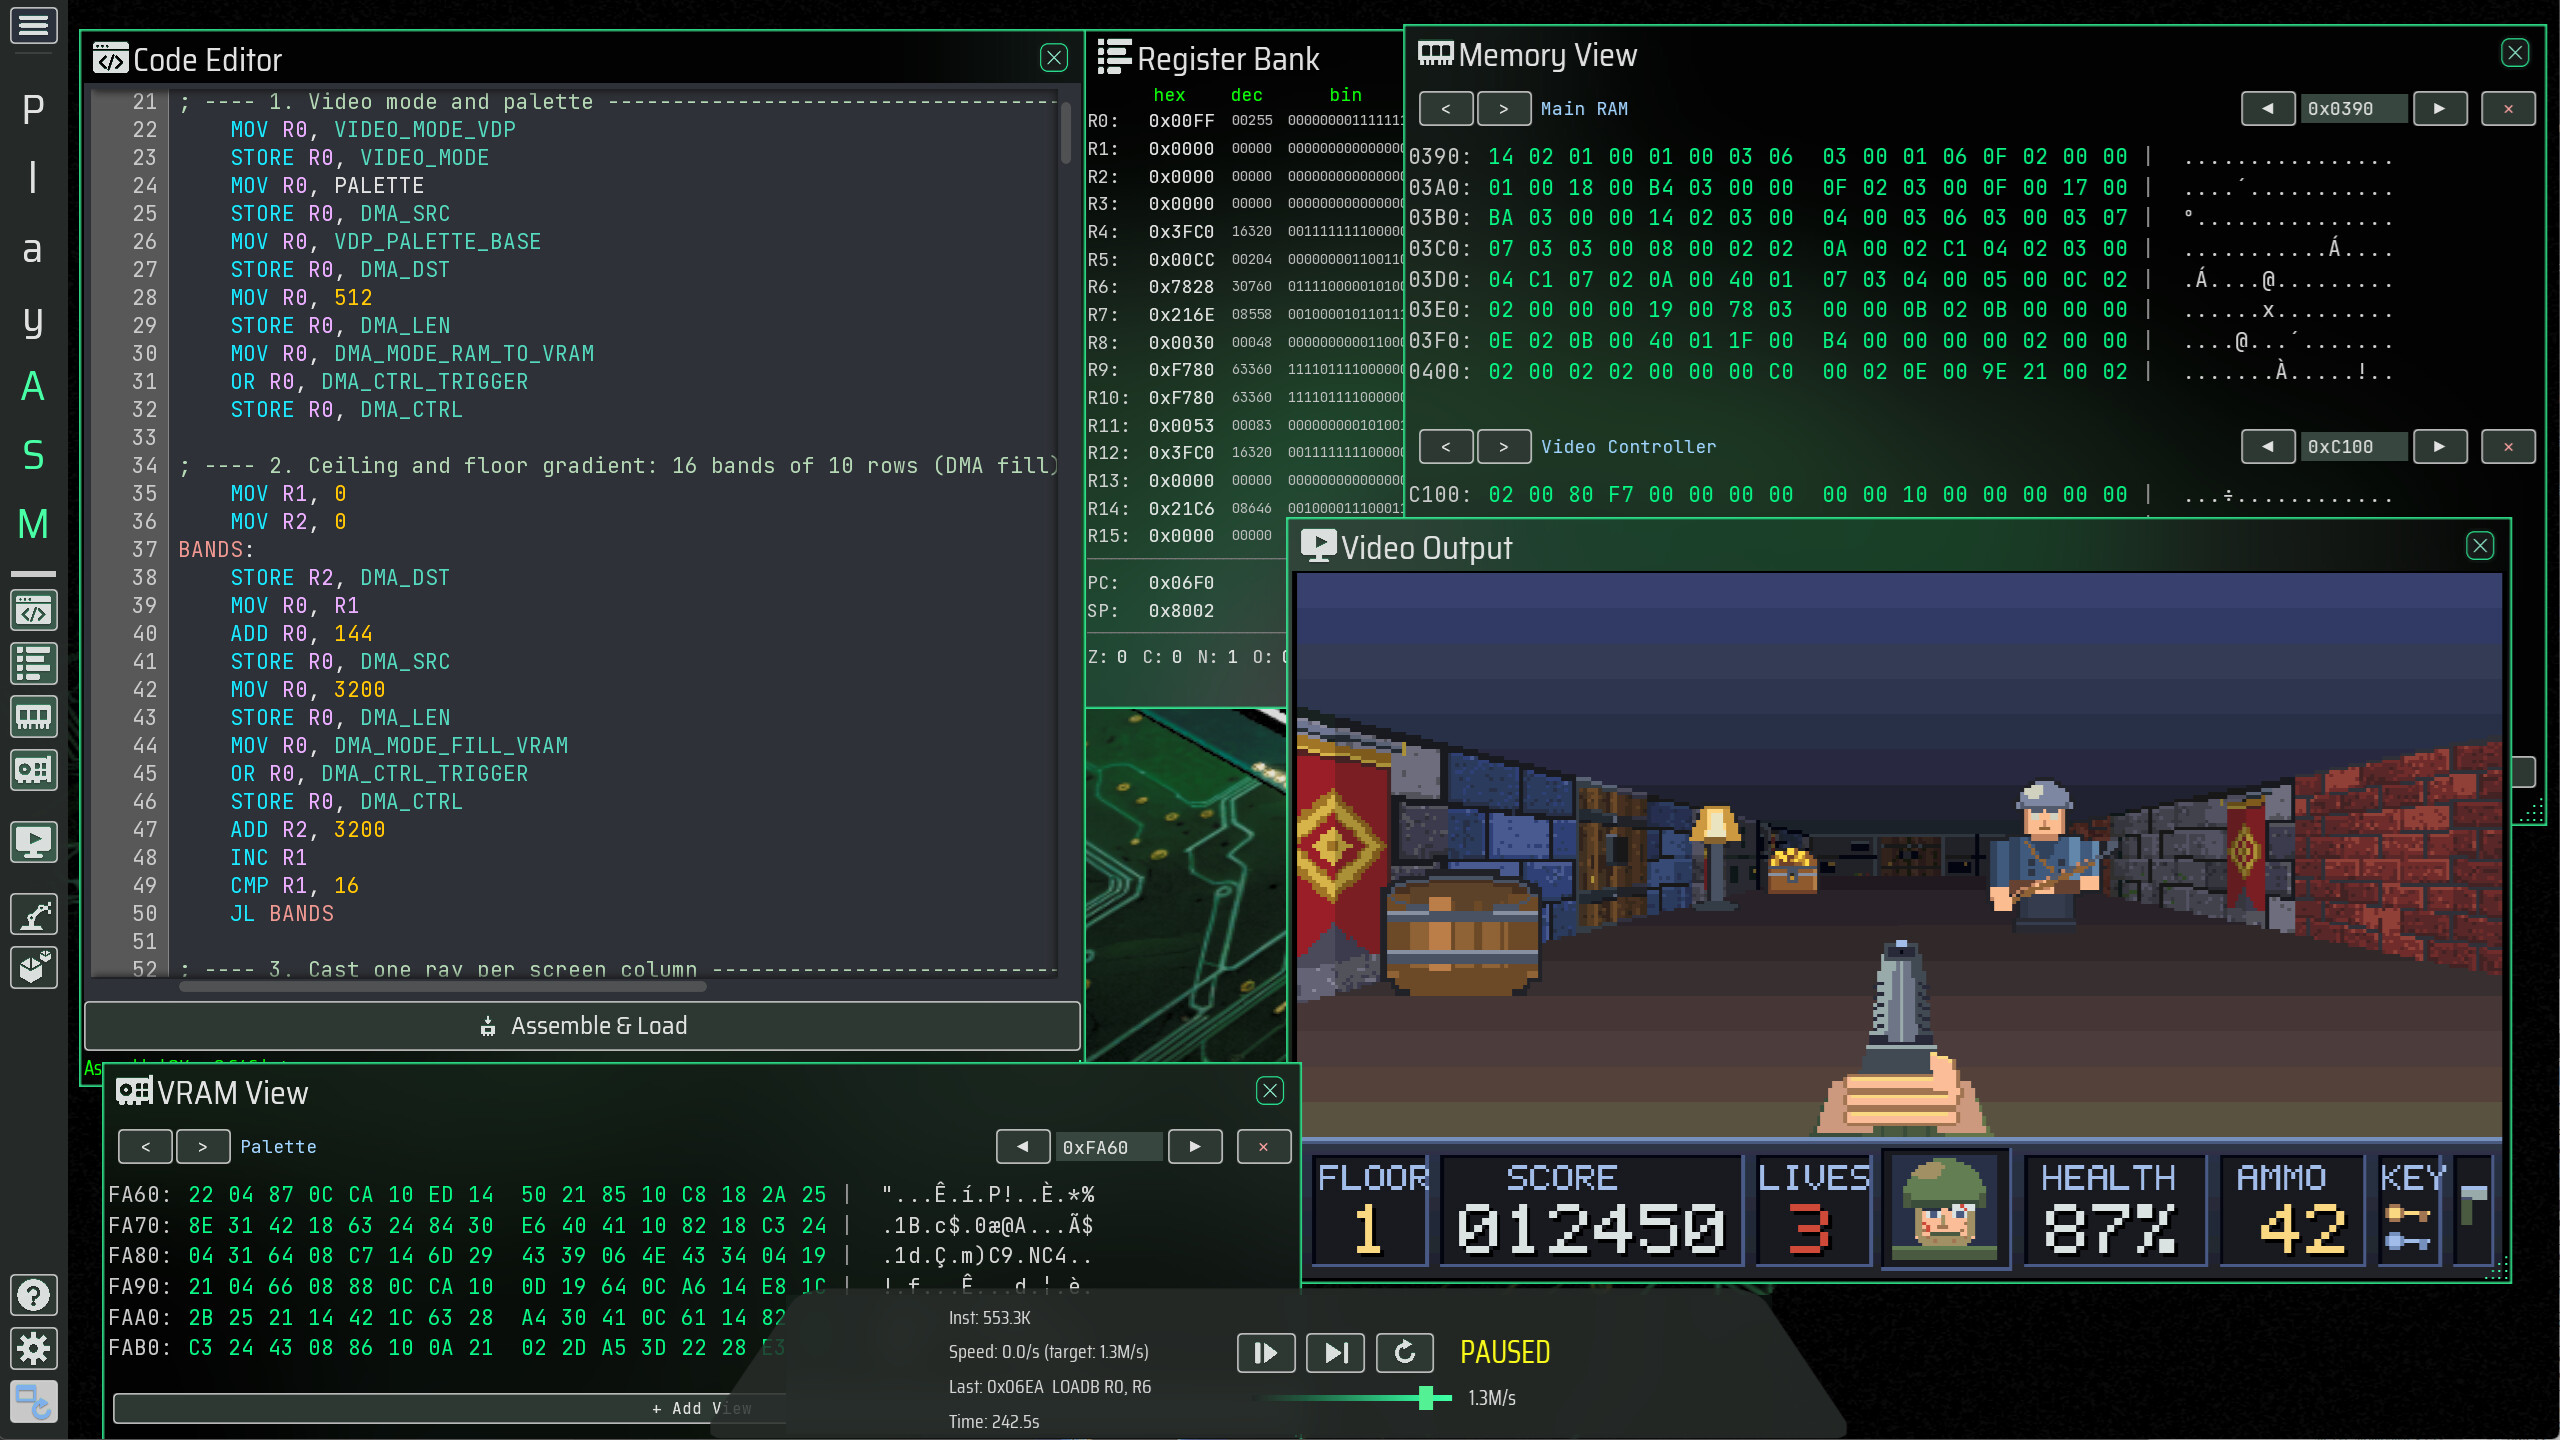Edit the 0xFA60 address field
The width and height of the screenshot is (2560, 1440).
point(1109,1147)
